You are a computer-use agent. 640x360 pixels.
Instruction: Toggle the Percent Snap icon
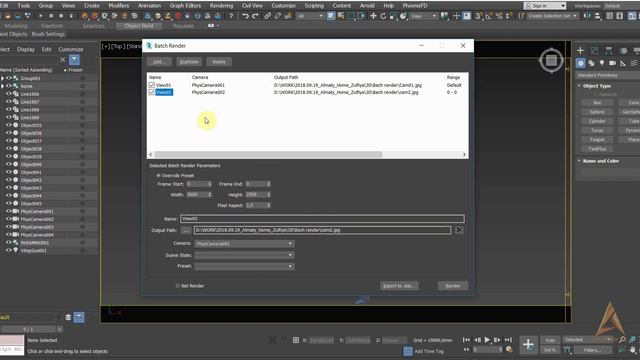pos(499,16)
